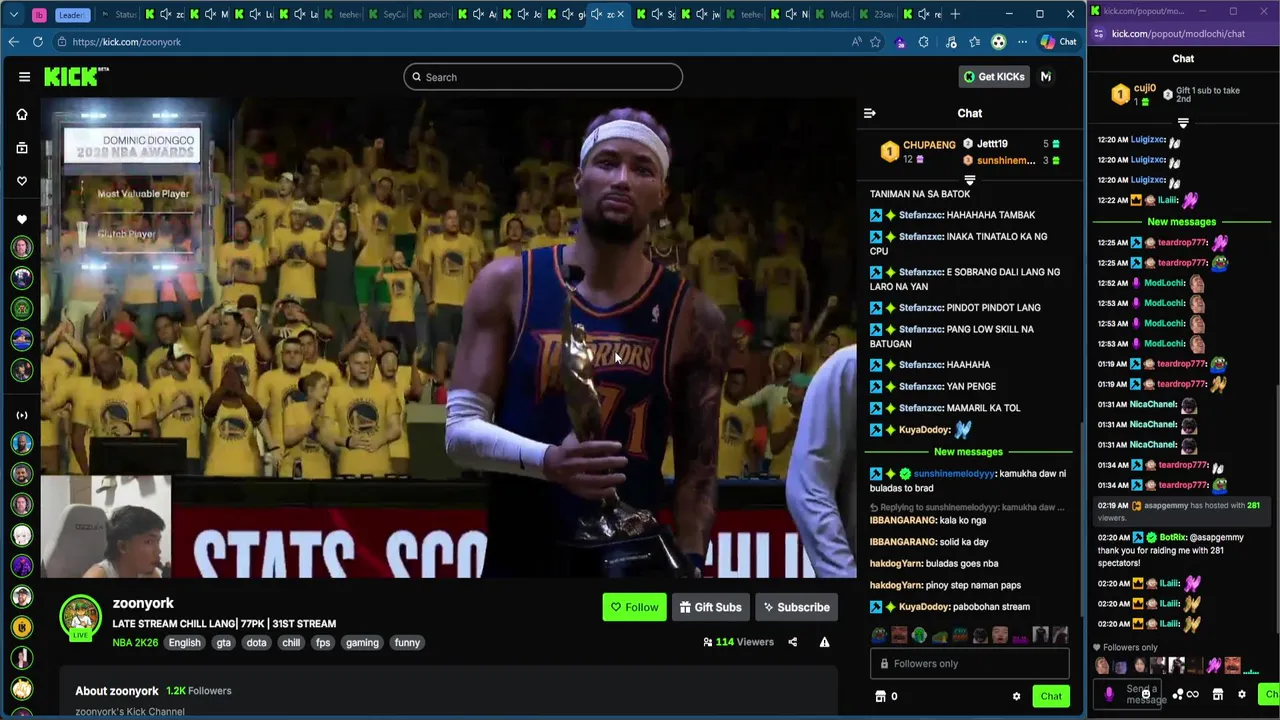Open NBA 2K26 category link
Viewport: 1280px width, 720px height.
pyautogui.click(x=135, y=643)
